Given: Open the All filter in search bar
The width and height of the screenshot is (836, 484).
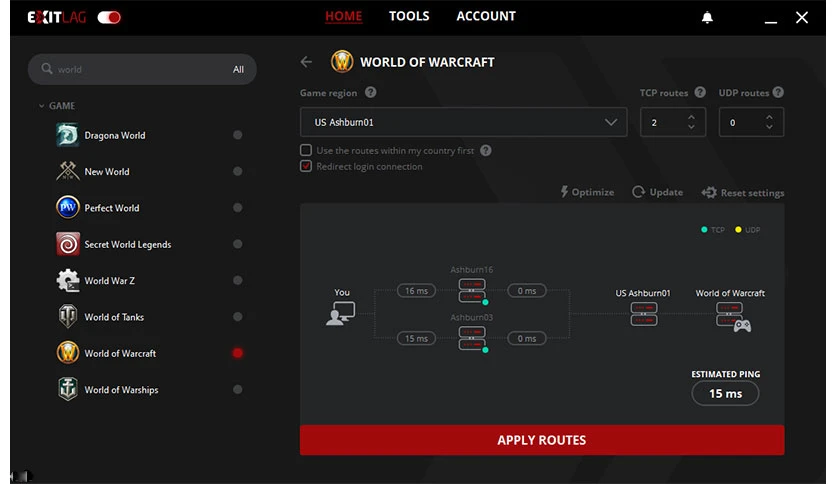Looking at the screenshot, I should tap(238, 69).
